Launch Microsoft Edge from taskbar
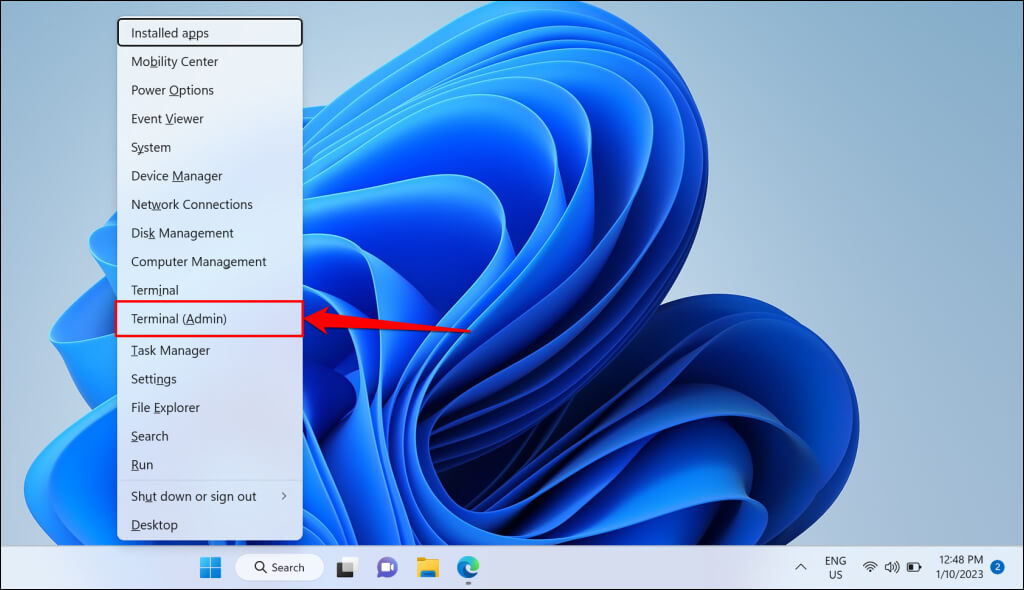The image size is (1024, 590). (468, 567)
